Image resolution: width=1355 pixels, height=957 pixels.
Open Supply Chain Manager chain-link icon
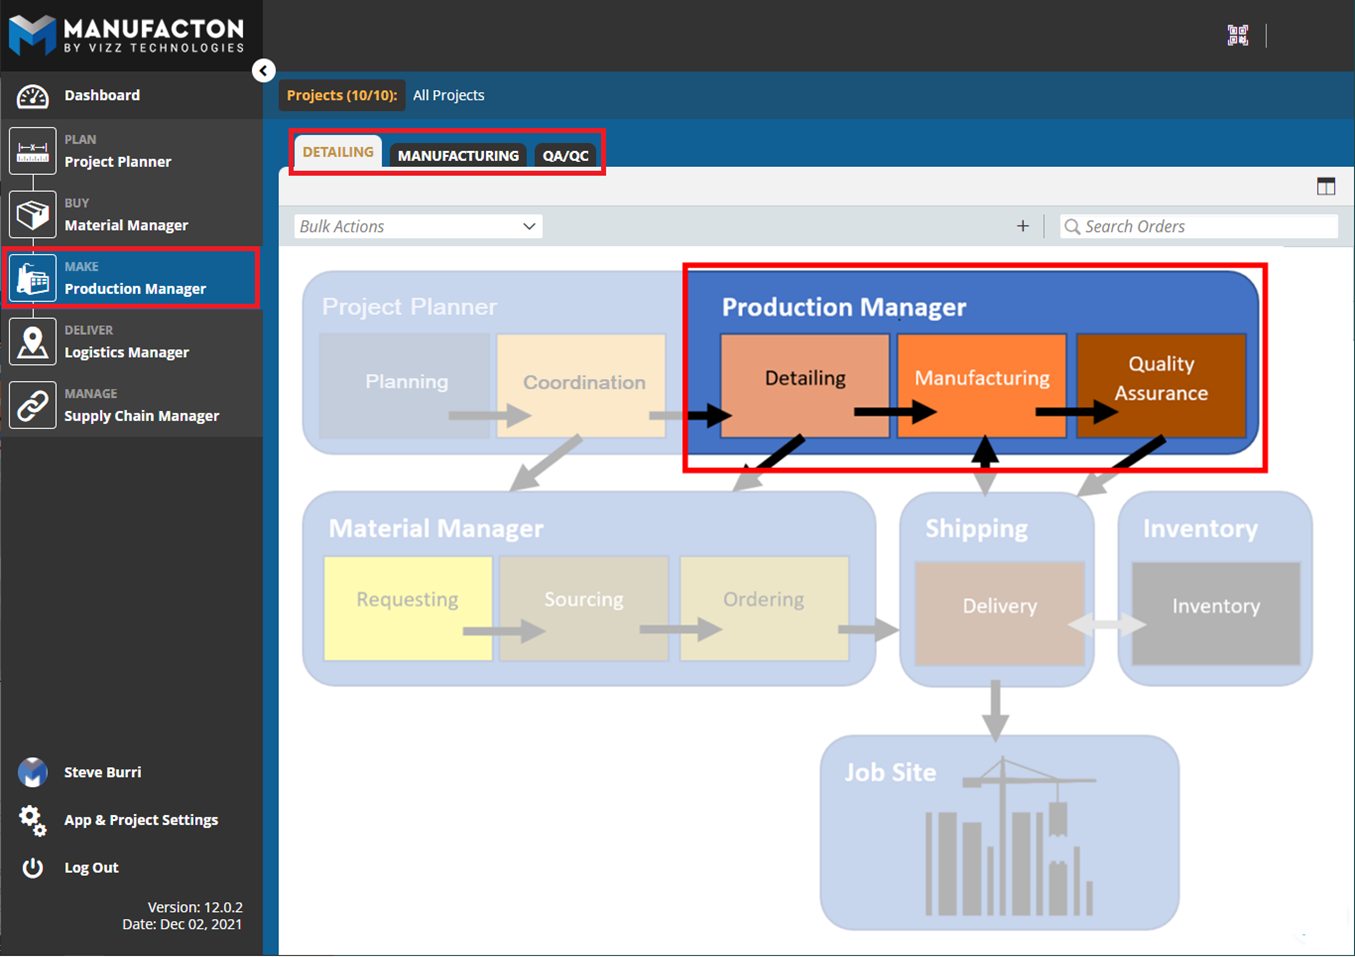(32, 406)
